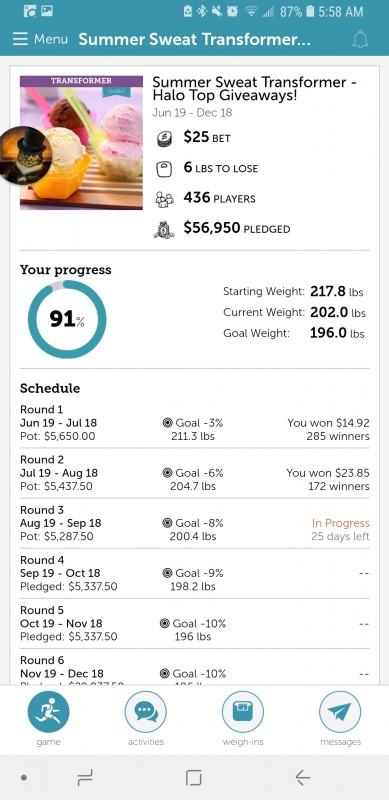This screenshot has height=800, width=389.
Task: Tap the Summer Sweat Transformer game title
Action: coord(254,89)
